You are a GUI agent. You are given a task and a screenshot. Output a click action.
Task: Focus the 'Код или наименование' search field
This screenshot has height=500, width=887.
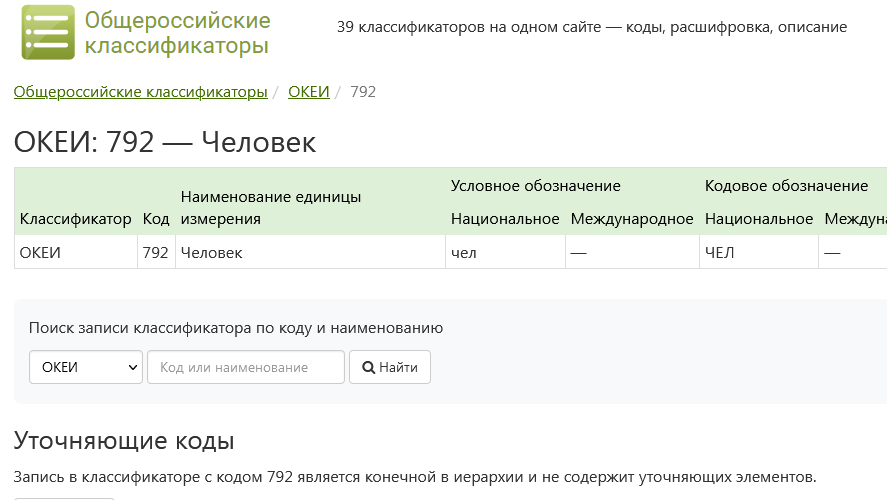pyautogui.click(x=246, y=367)
